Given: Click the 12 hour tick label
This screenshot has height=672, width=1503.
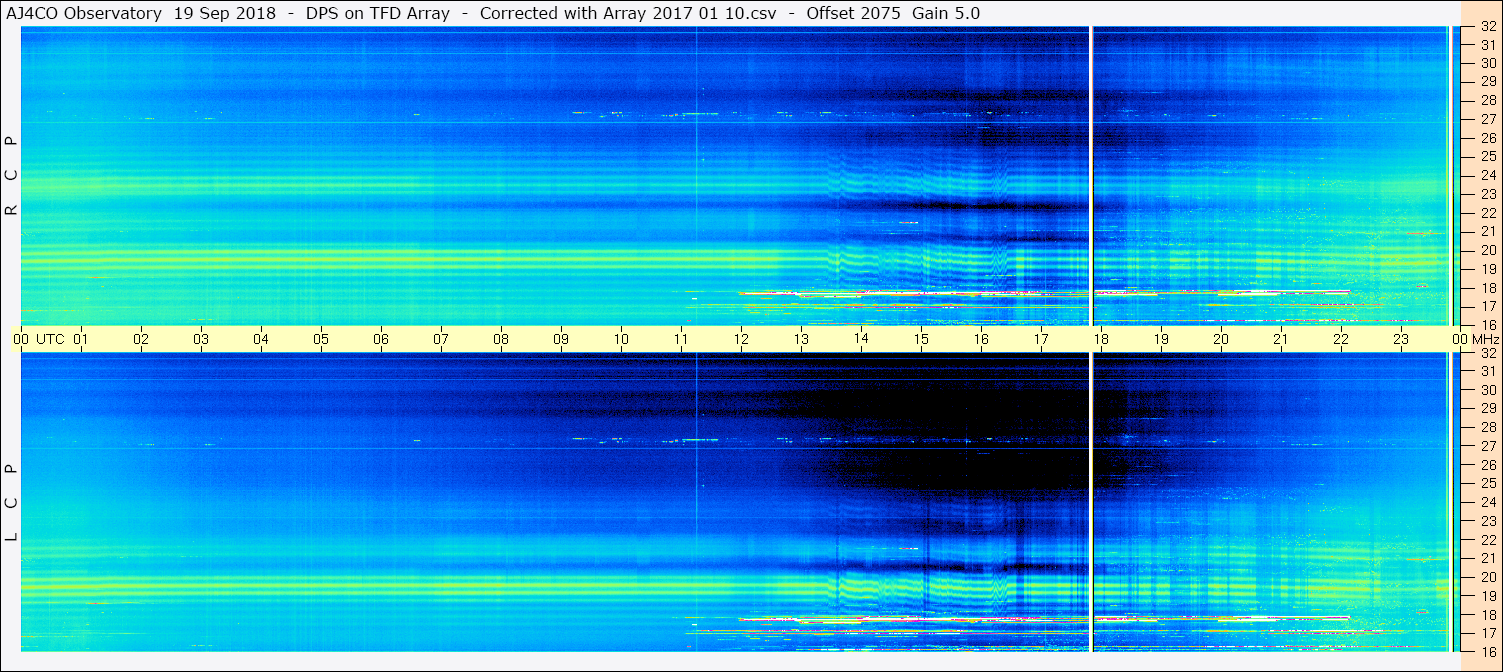Looking at the screenshot, I should pyautogui.click(x=741, y=339).
